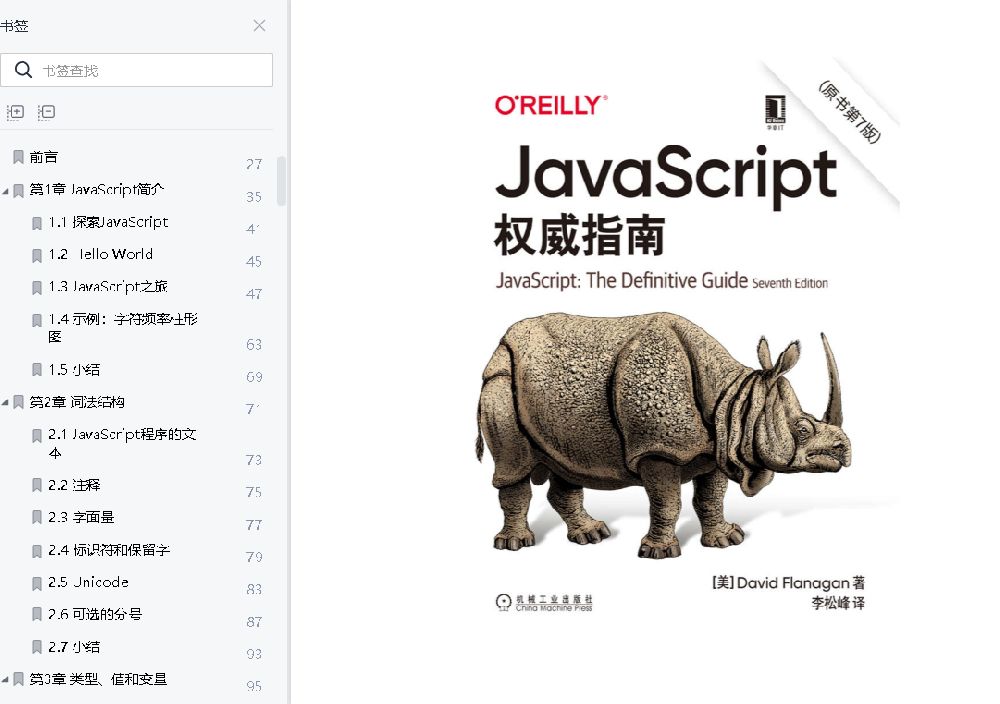
Task: Close the 书签 bookmarks panel
Action: click(259, 25)
